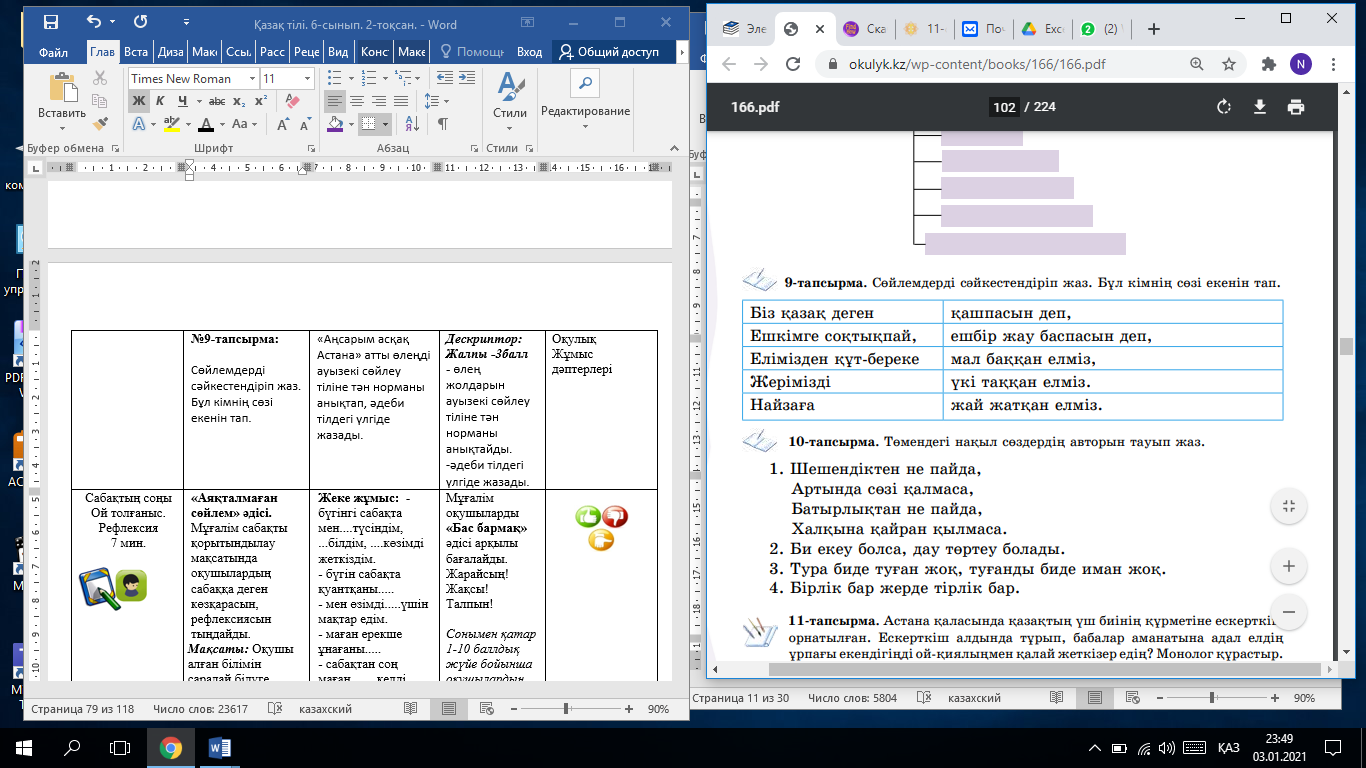Switch to the Вид ribbon tab
Image resolution: width=1366 pixels, height=768 pixels.
click(x=339, y=52)
